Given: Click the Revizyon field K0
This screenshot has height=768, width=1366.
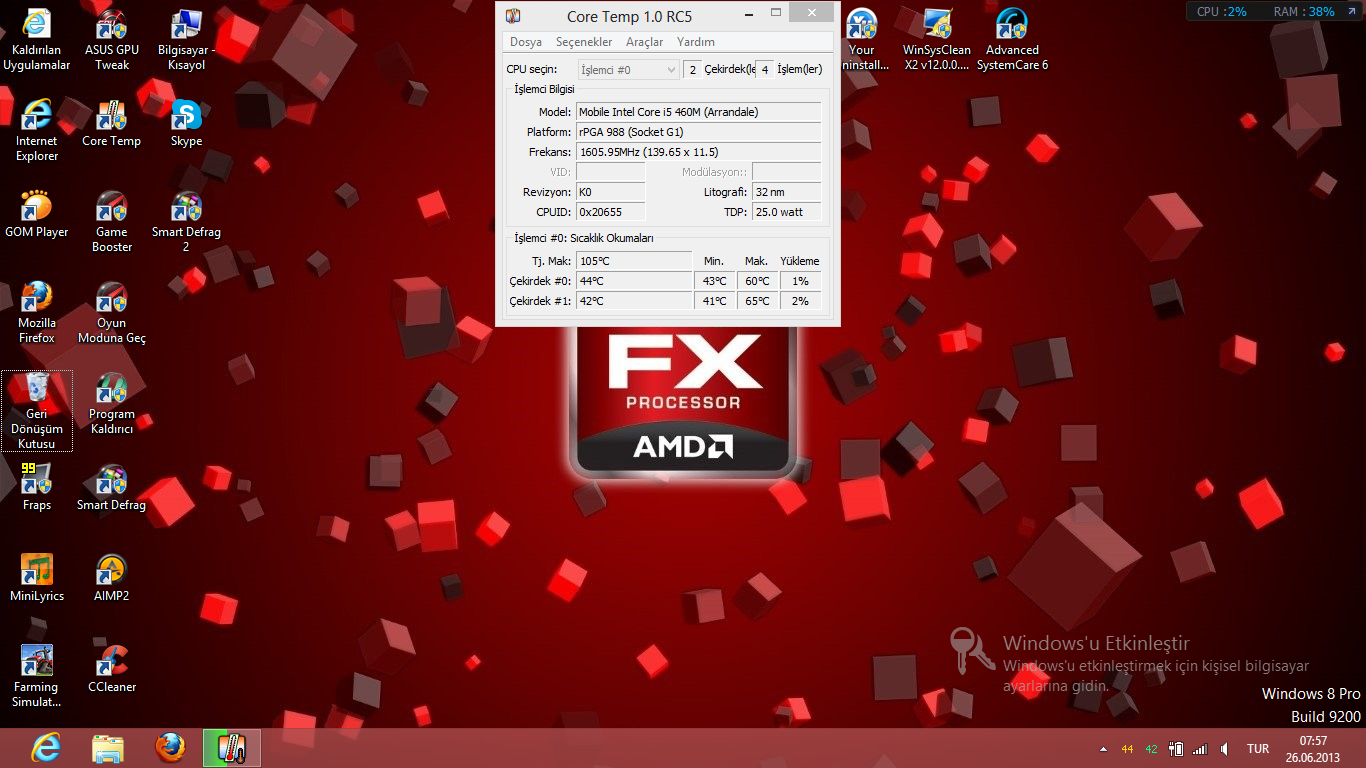Looking at the screenshot, I should pos(611,192).
